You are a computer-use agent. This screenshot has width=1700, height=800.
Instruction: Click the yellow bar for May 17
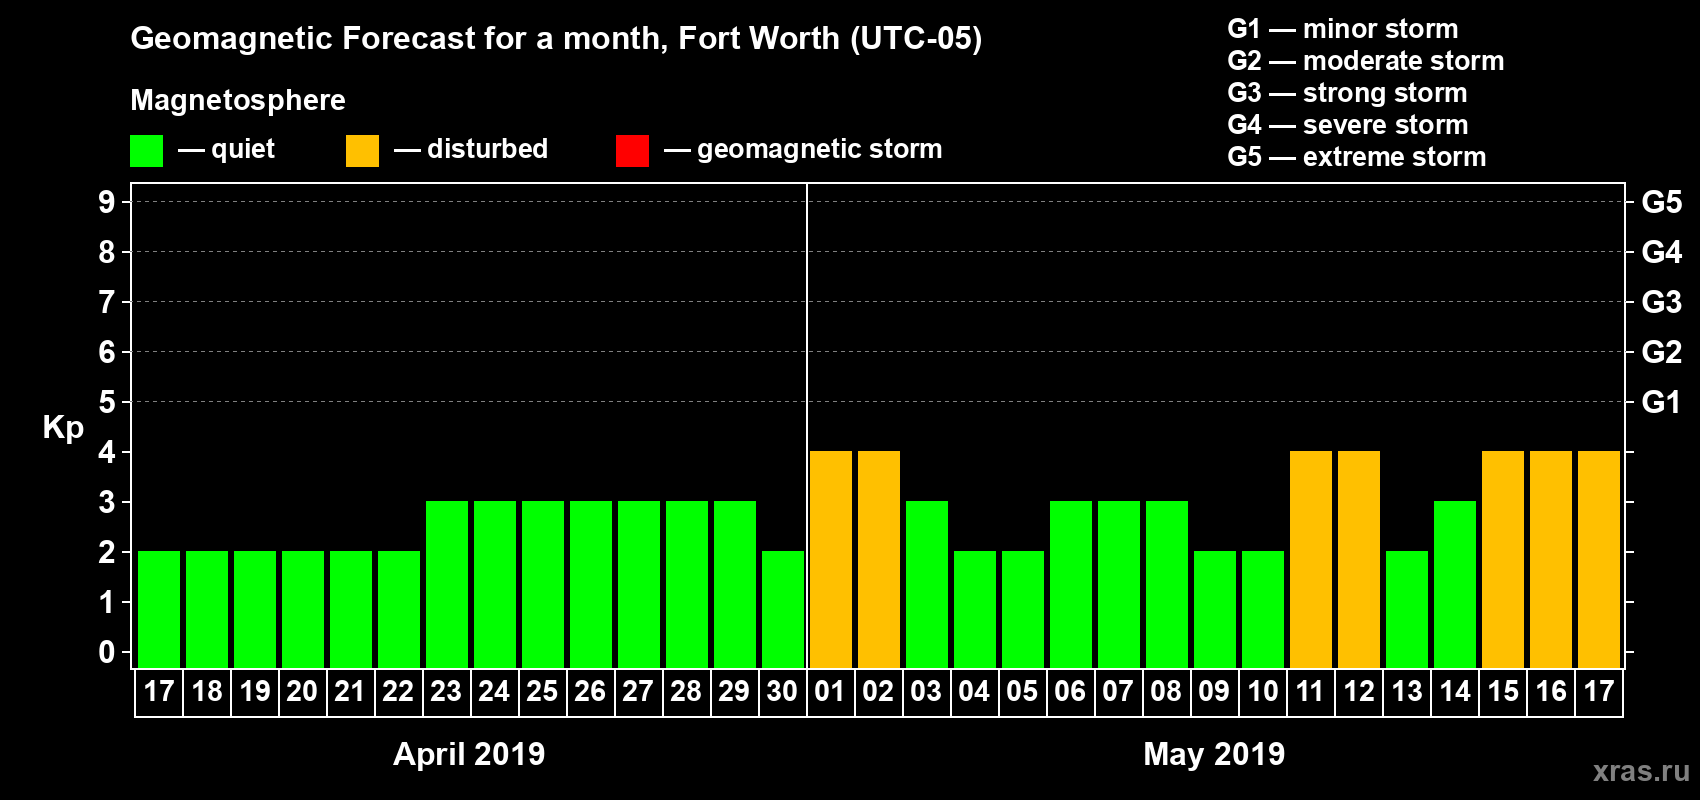coord(1599,560)
